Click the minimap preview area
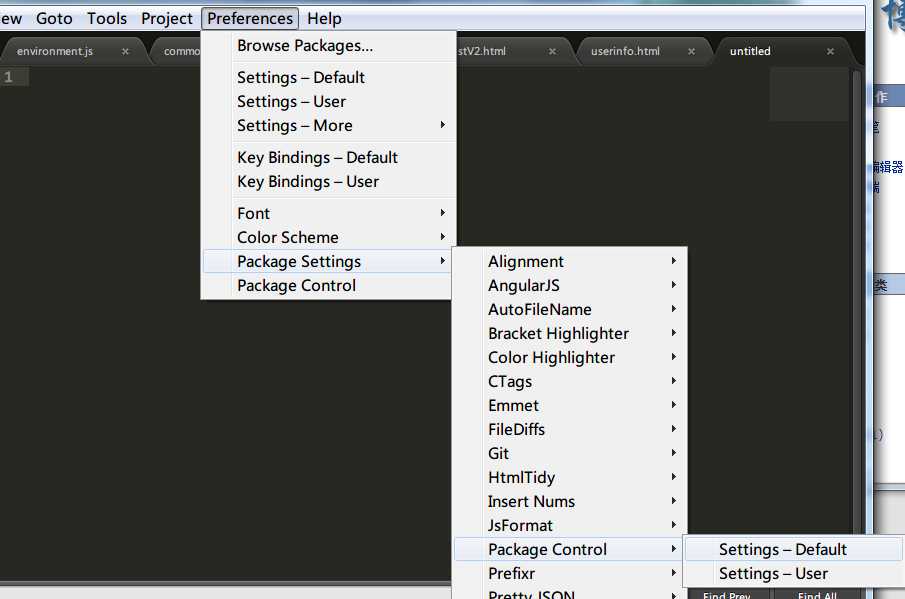Viewport: 905px width, 599px height. [x=809, y=94]
